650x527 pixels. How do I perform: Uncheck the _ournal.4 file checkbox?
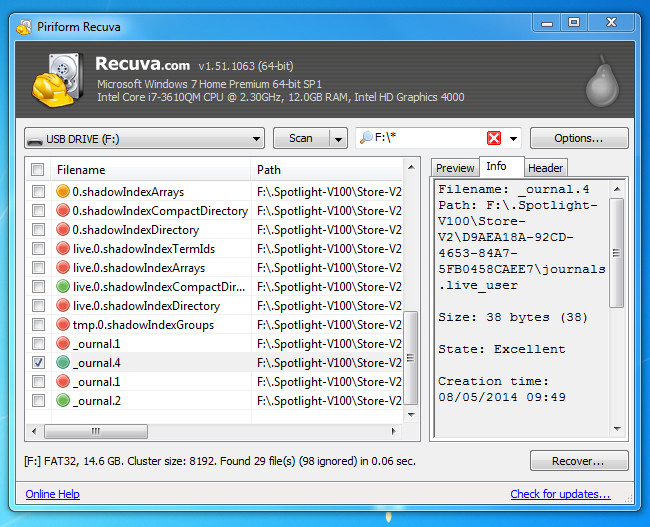point(38,363)
